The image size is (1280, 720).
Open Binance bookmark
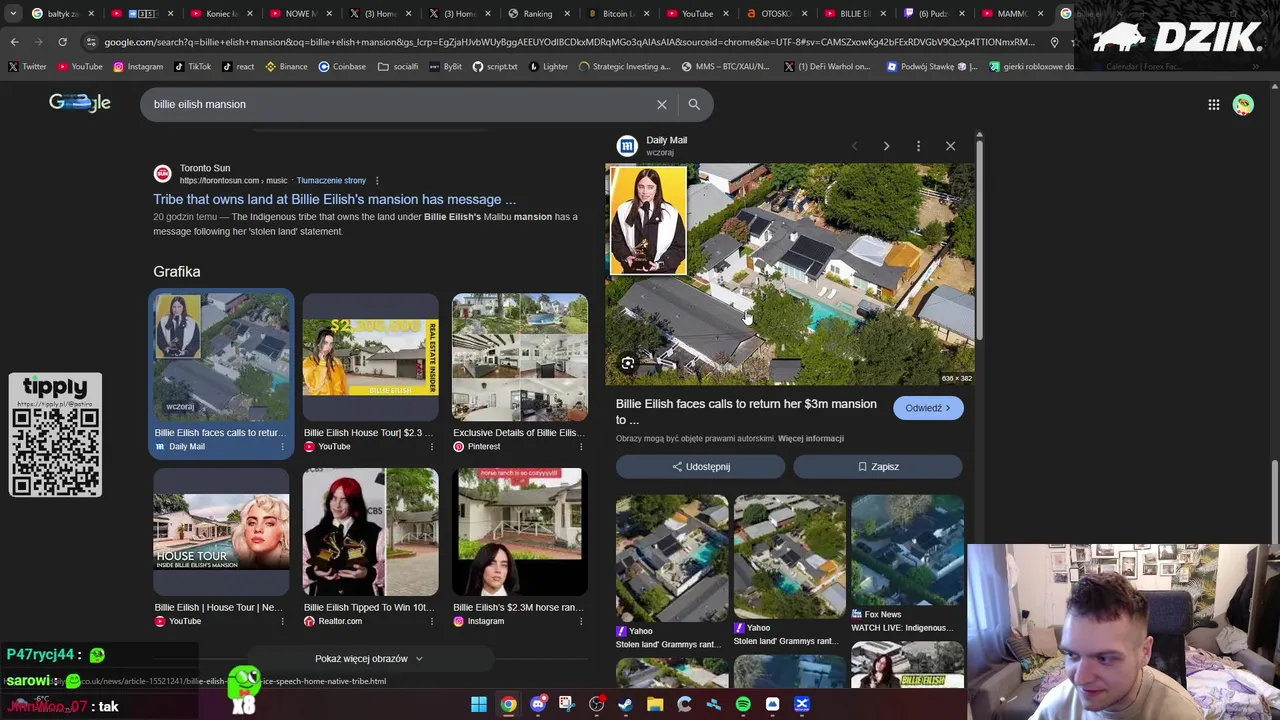click(x=286, y=67)
